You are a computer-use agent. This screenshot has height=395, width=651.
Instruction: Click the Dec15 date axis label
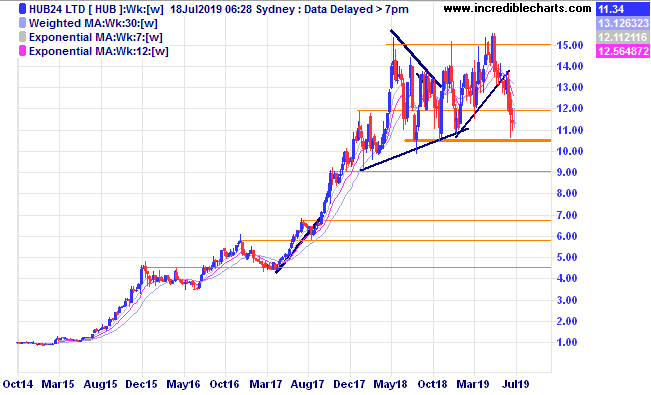tap(142, 384)
